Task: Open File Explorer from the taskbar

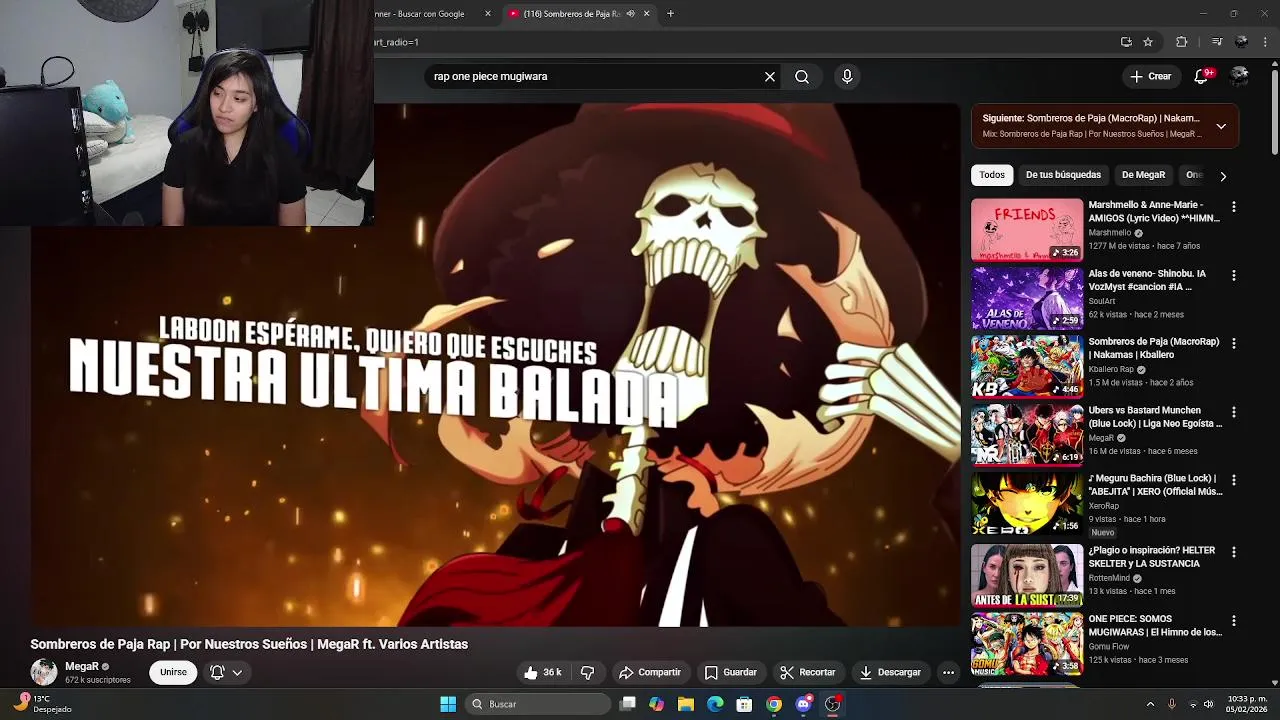Action: click(x=685, y=704)
